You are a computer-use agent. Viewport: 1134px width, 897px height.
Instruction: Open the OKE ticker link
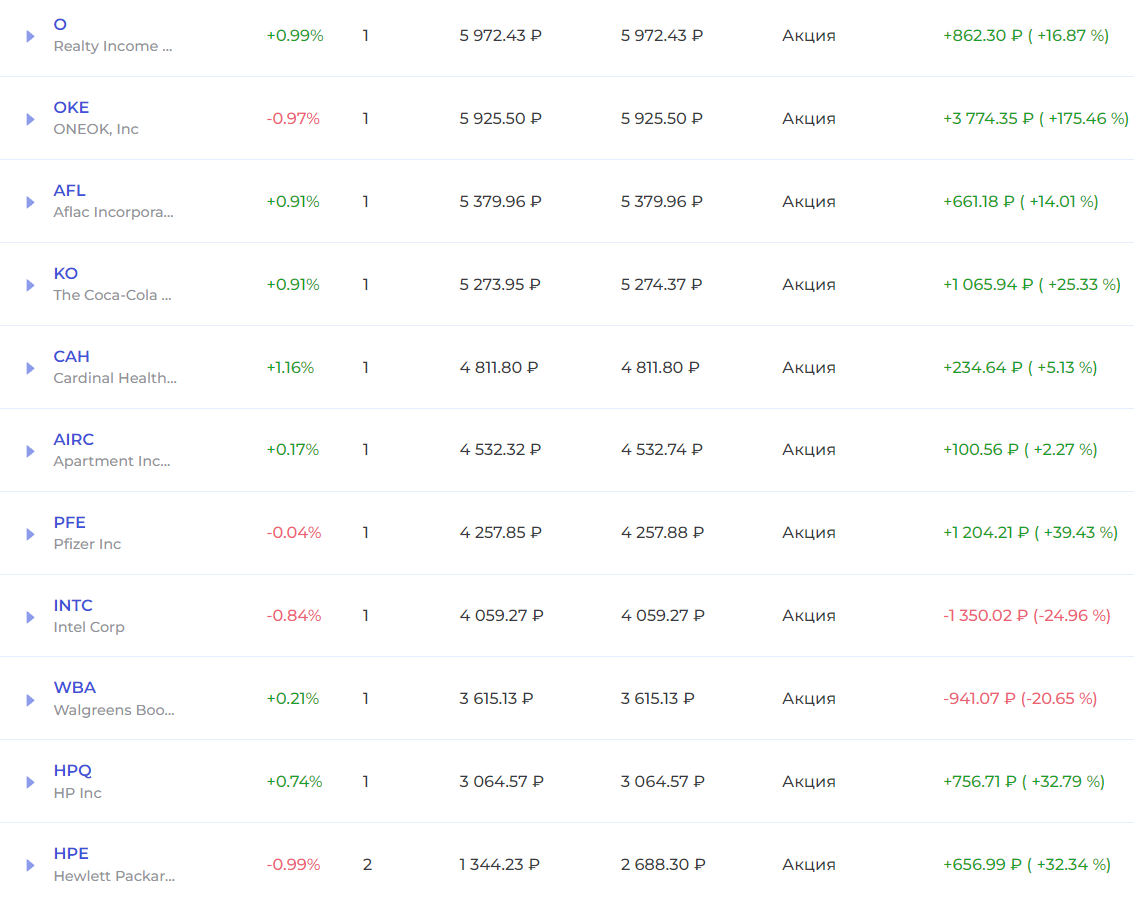click(71, 108)
